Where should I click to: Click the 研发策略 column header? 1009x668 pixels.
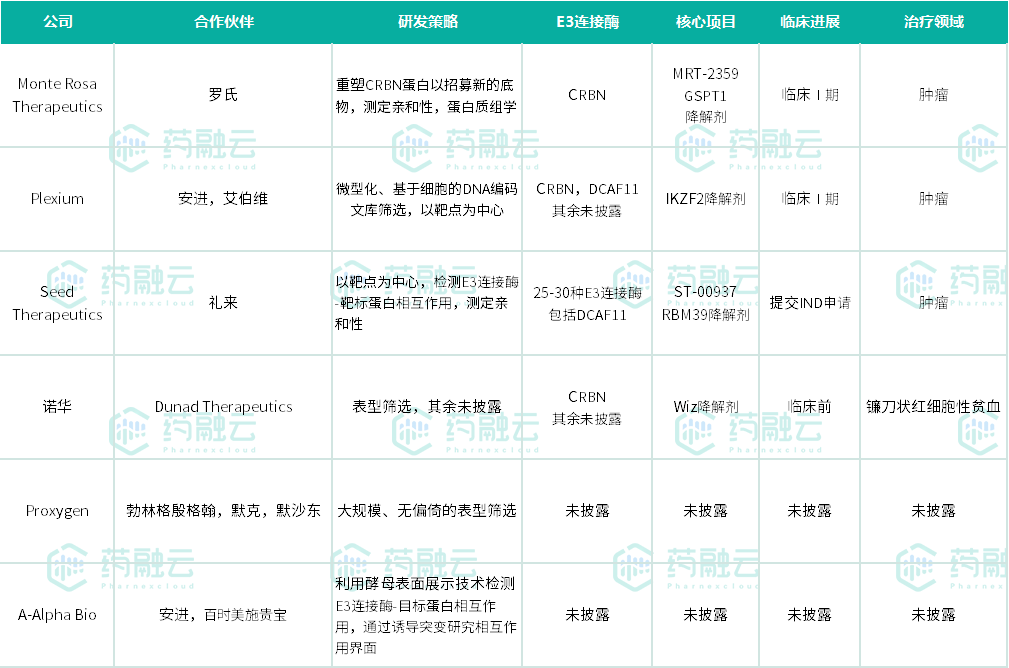click(x=427, y=22)
